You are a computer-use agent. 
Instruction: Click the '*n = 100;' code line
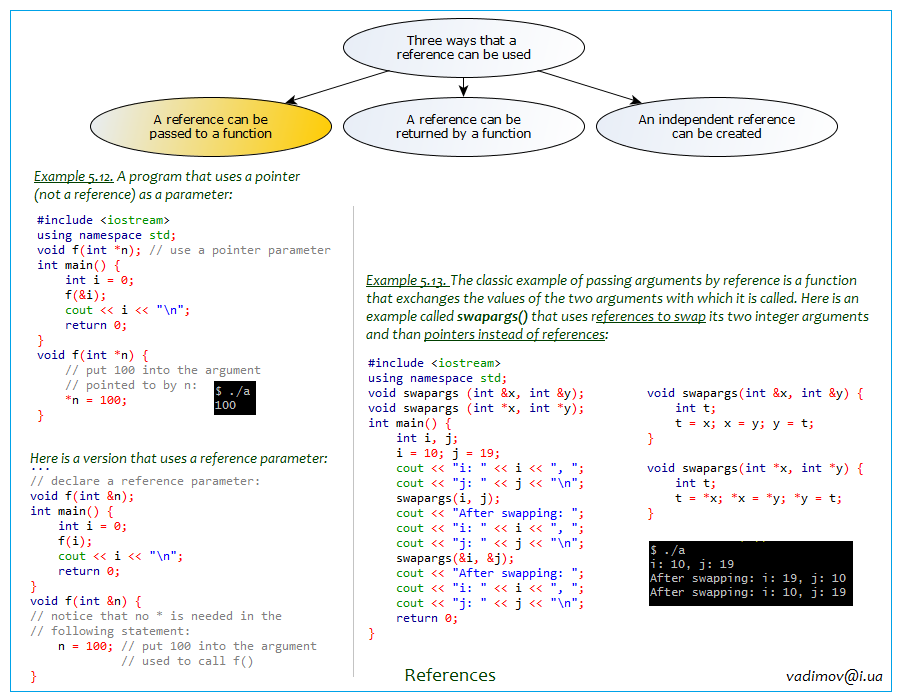pos(96,400)
